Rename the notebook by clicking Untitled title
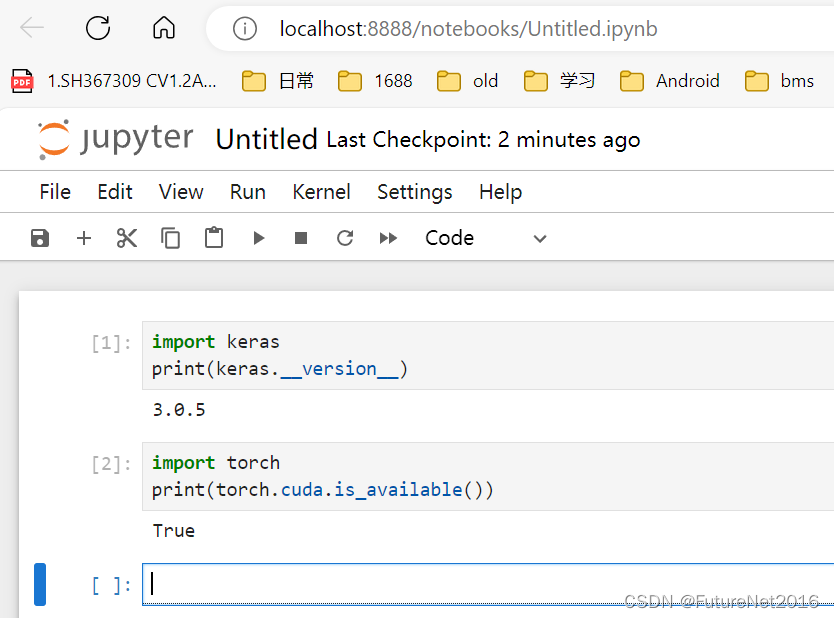The width and height of the screenshot is (834, 618). point(266,140)
